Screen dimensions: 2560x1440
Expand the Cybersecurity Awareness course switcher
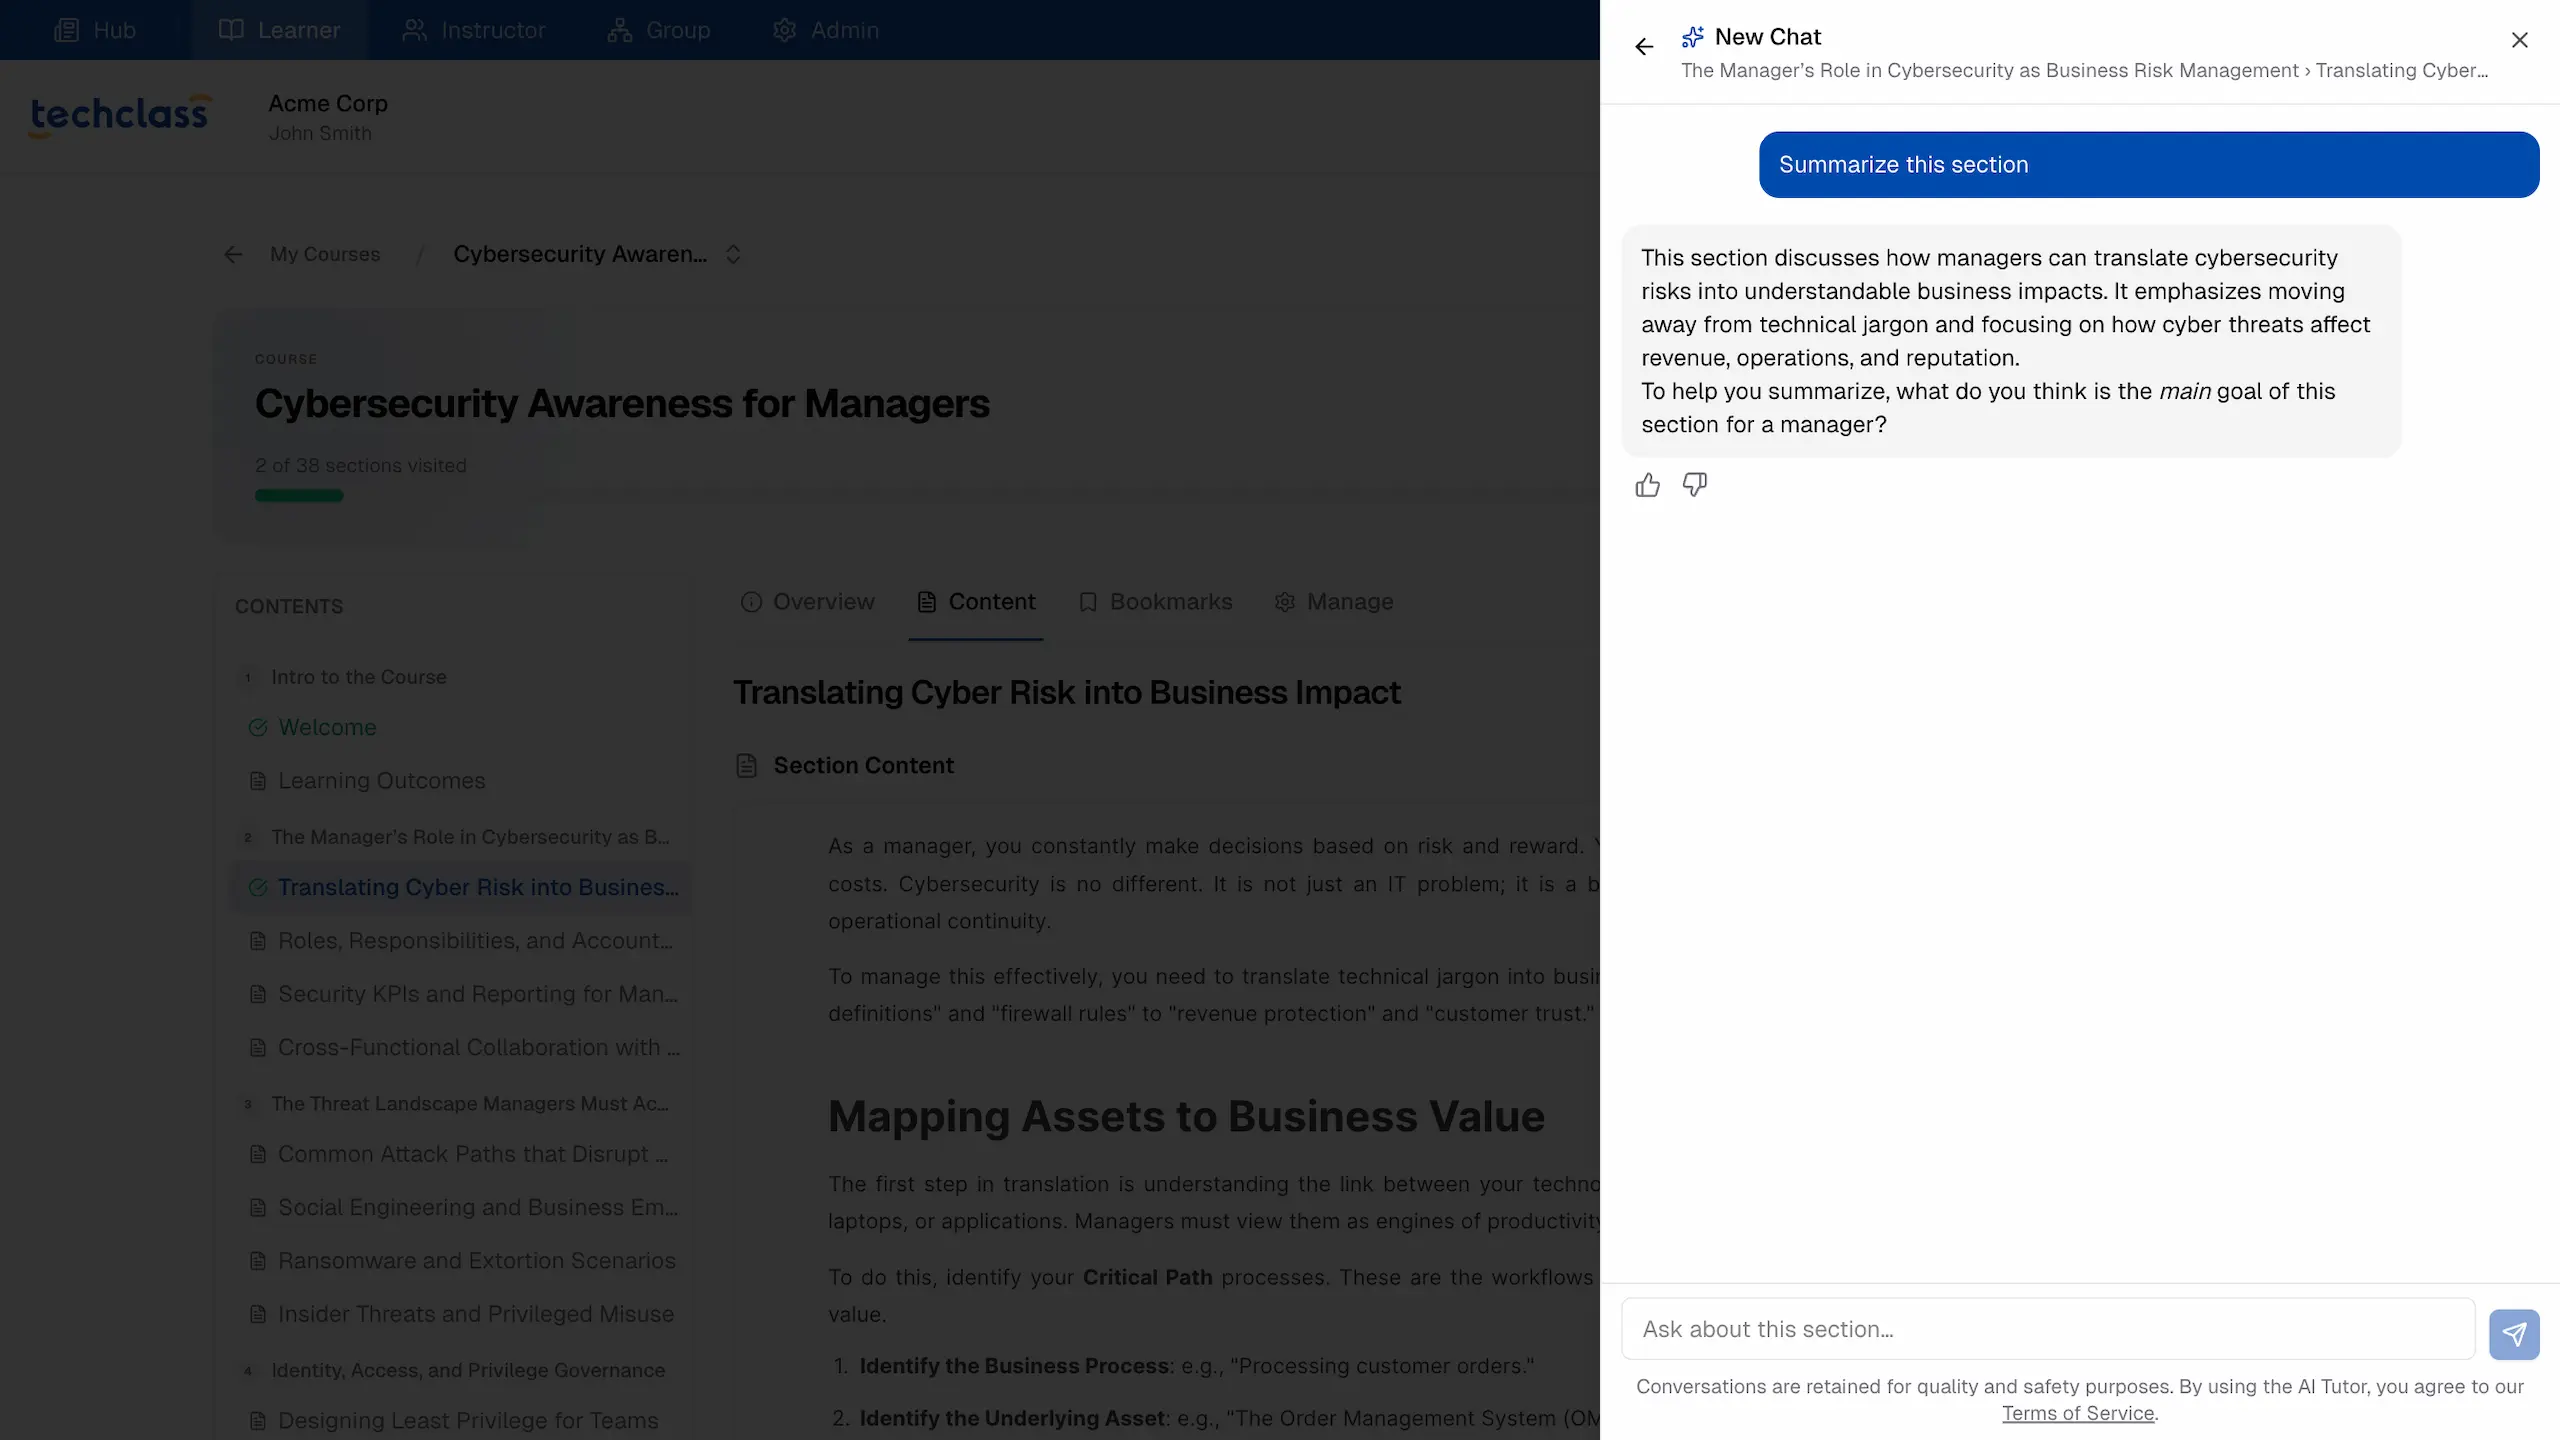tap(733, 254)
